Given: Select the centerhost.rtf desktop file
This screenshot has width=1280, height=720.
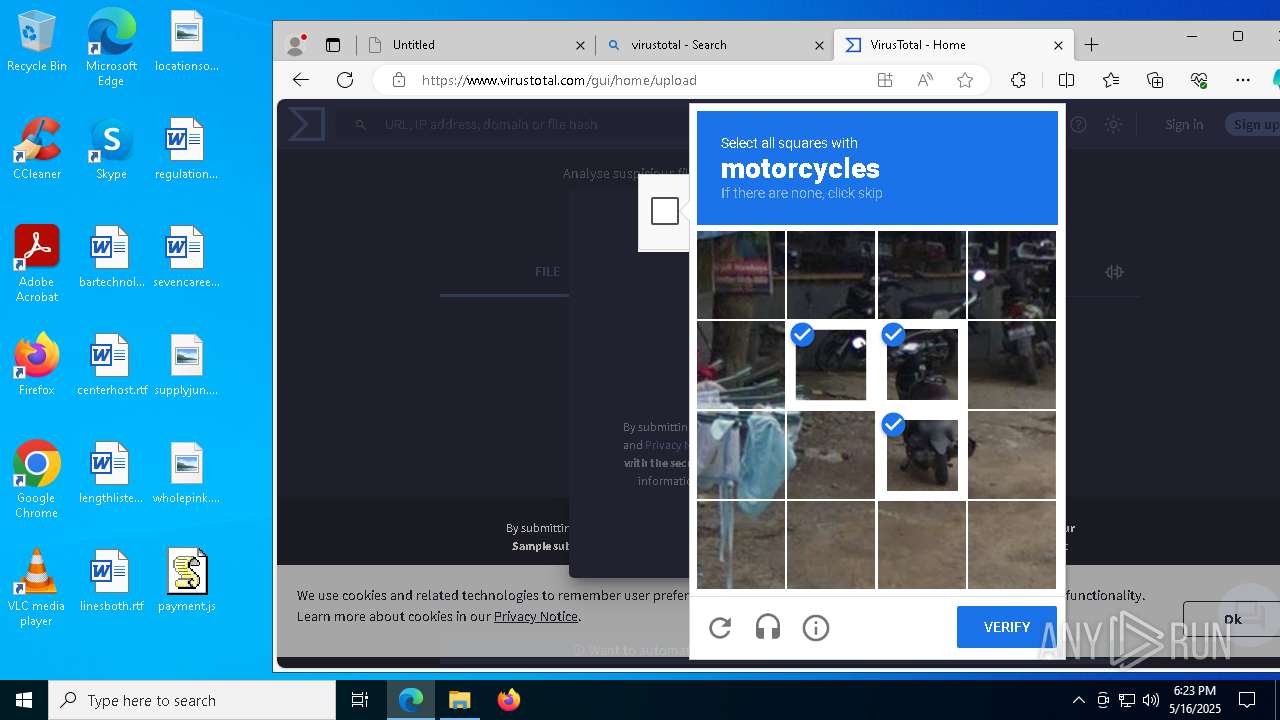Looking at the screenshot, I should click(x=111, y=365).
